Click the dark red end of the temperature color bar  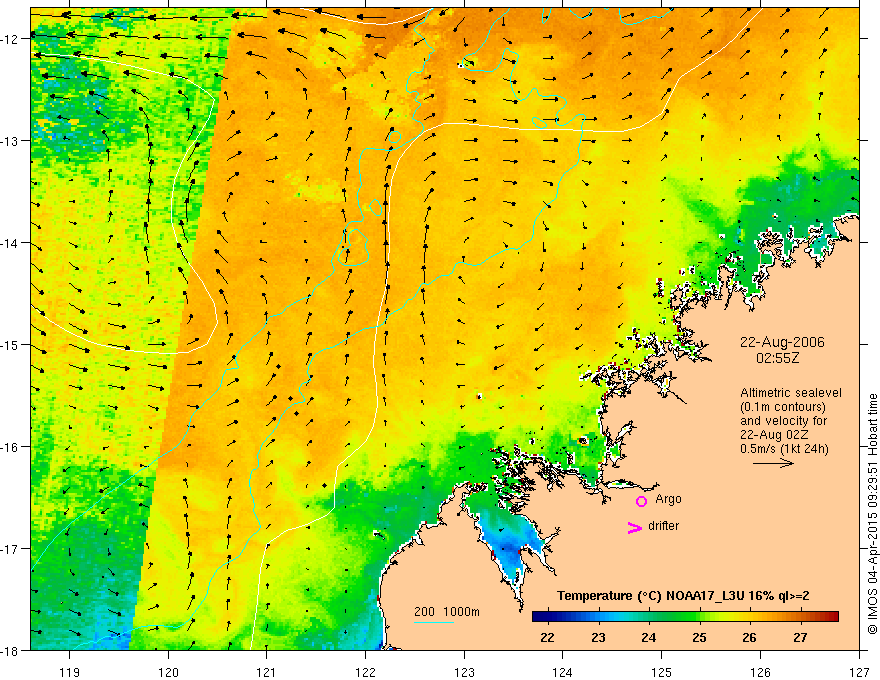pyautogui.click(x=833, y=616)
